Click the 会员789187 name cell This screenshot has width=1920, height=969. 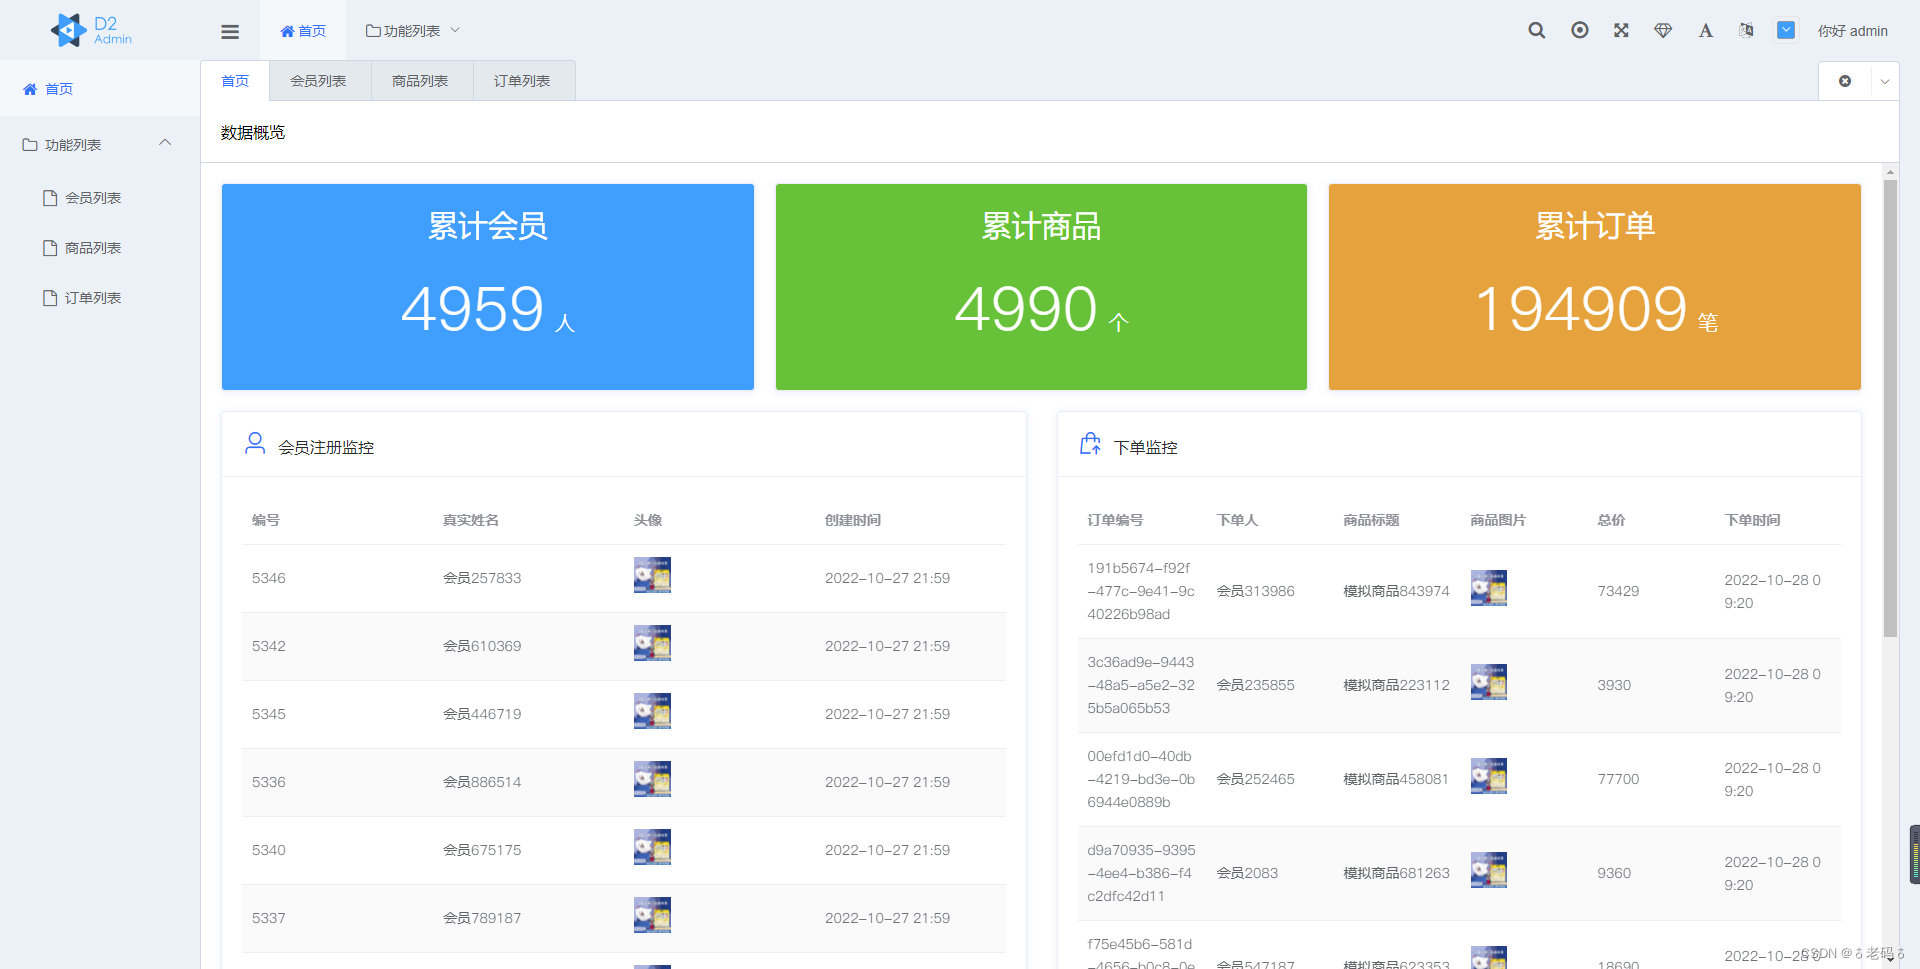point(482,918)
